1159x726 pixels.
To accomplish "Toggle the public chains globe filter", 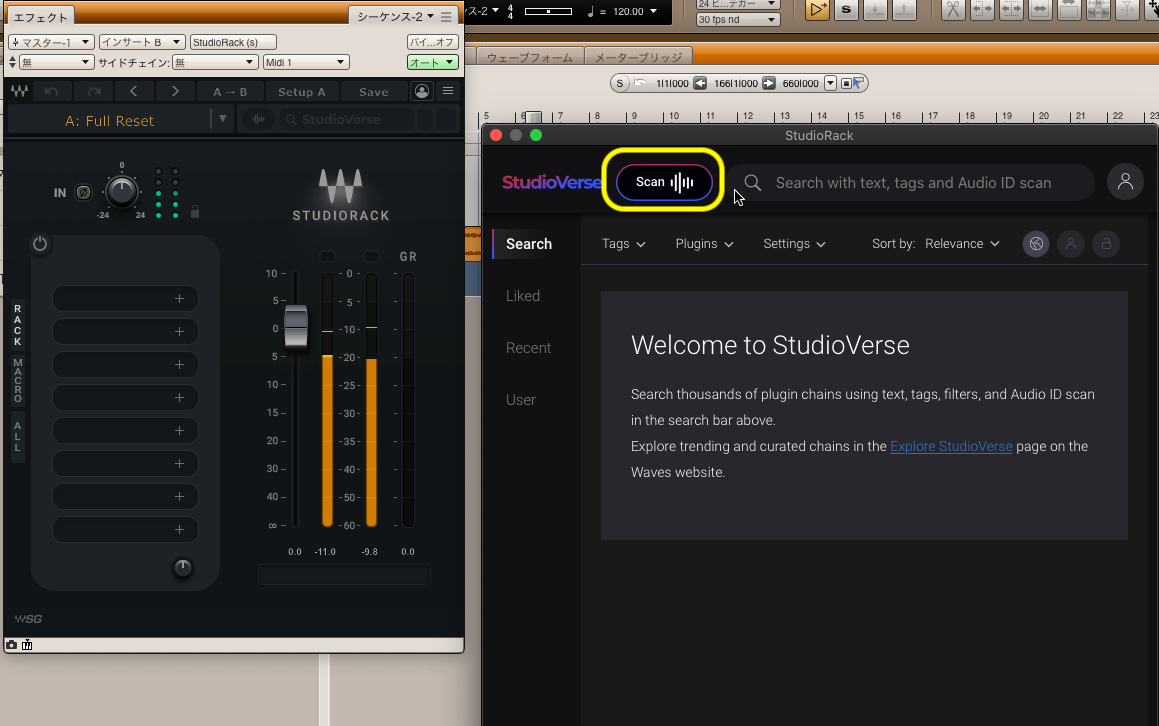I will point(1036,244).
